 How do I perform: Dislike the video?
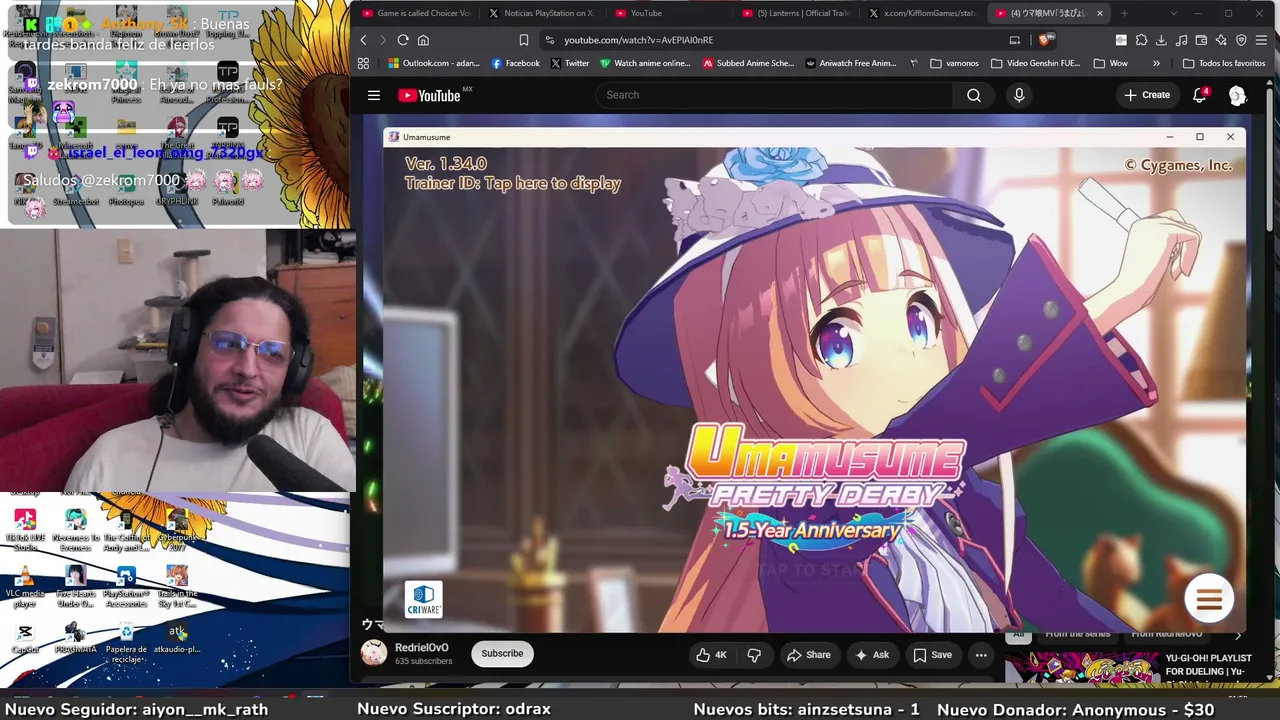(x=755, y=655)
